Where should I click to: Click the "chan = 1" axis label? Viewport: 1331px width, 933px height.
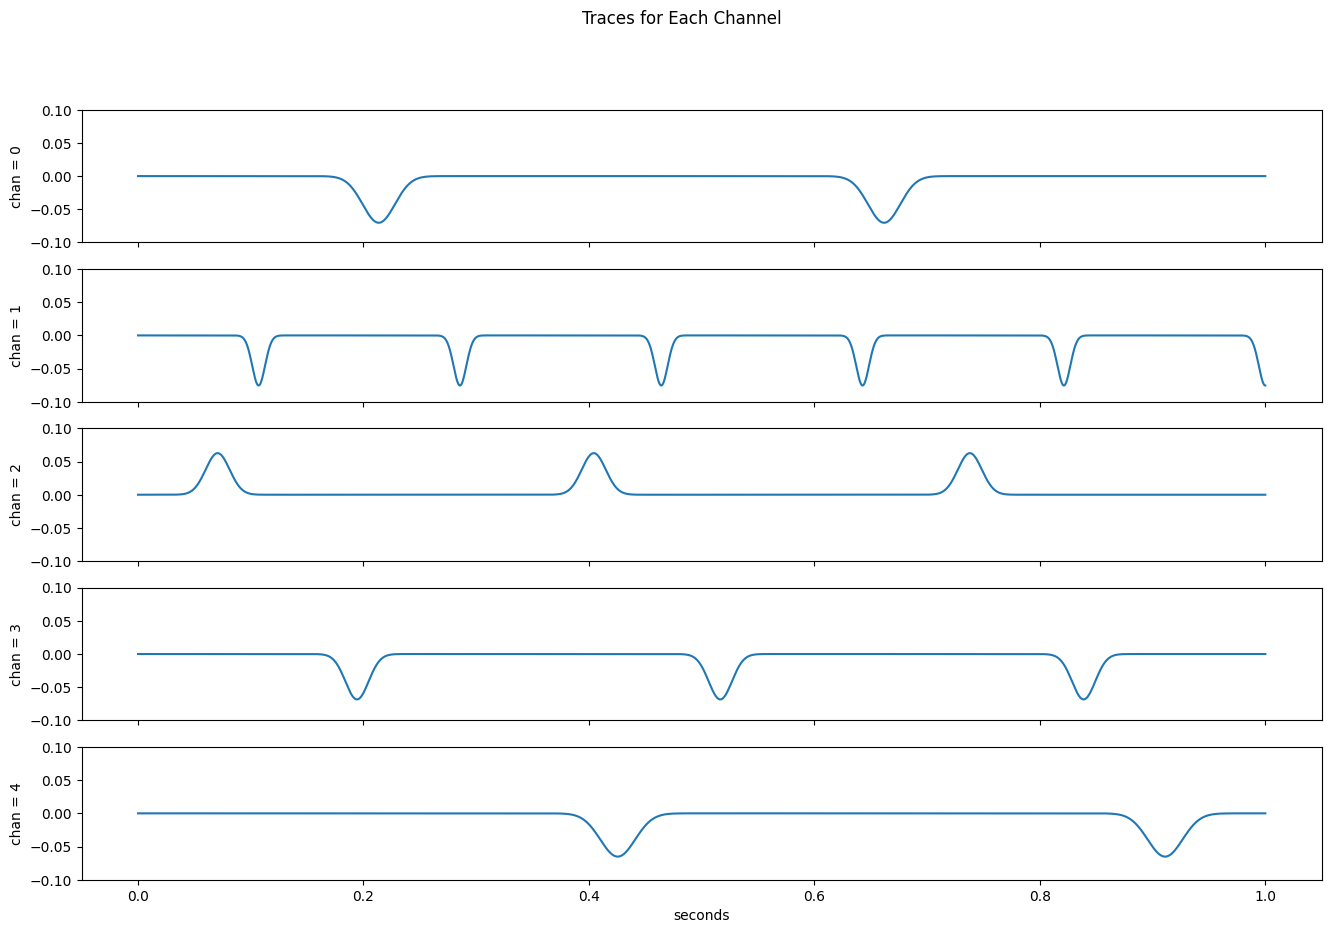[x=15, y=336]
